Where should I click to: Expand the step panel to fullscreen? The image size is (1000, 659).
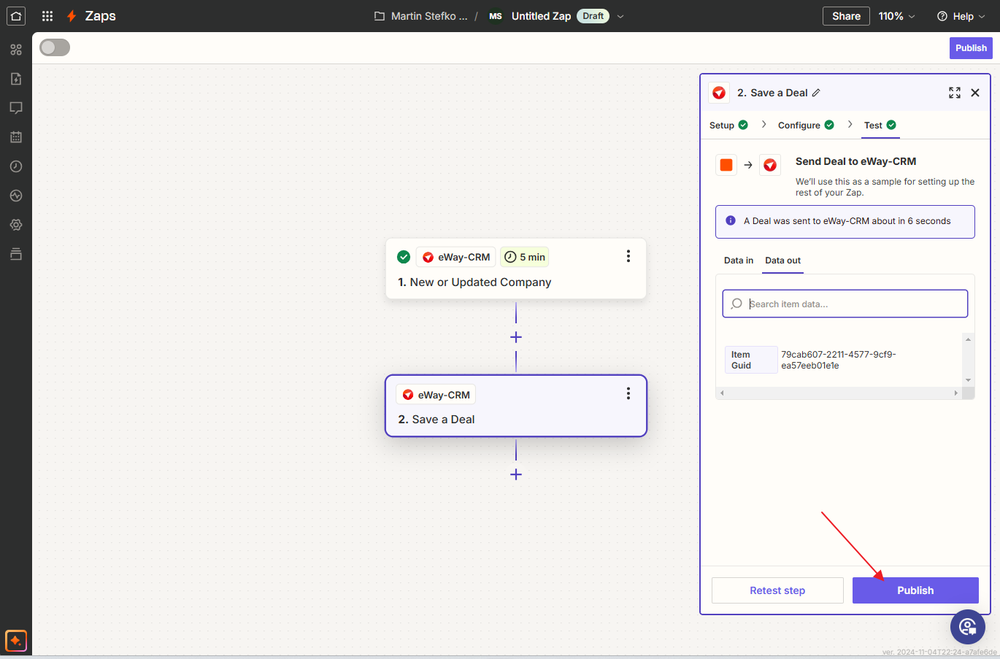pos(955,93)
